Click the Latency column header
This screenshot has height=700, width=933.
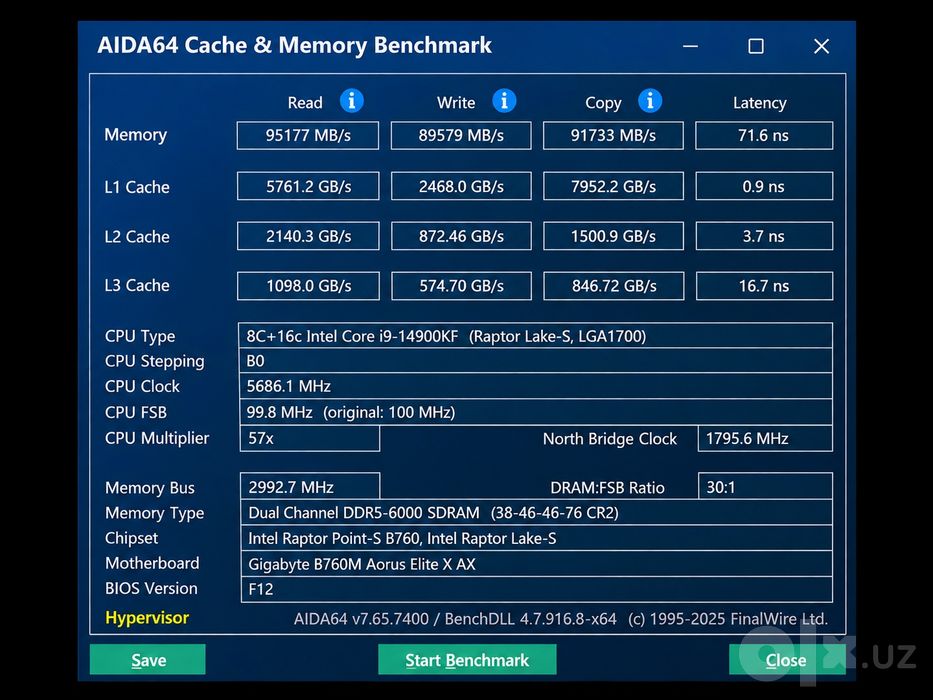click(759, 103)
